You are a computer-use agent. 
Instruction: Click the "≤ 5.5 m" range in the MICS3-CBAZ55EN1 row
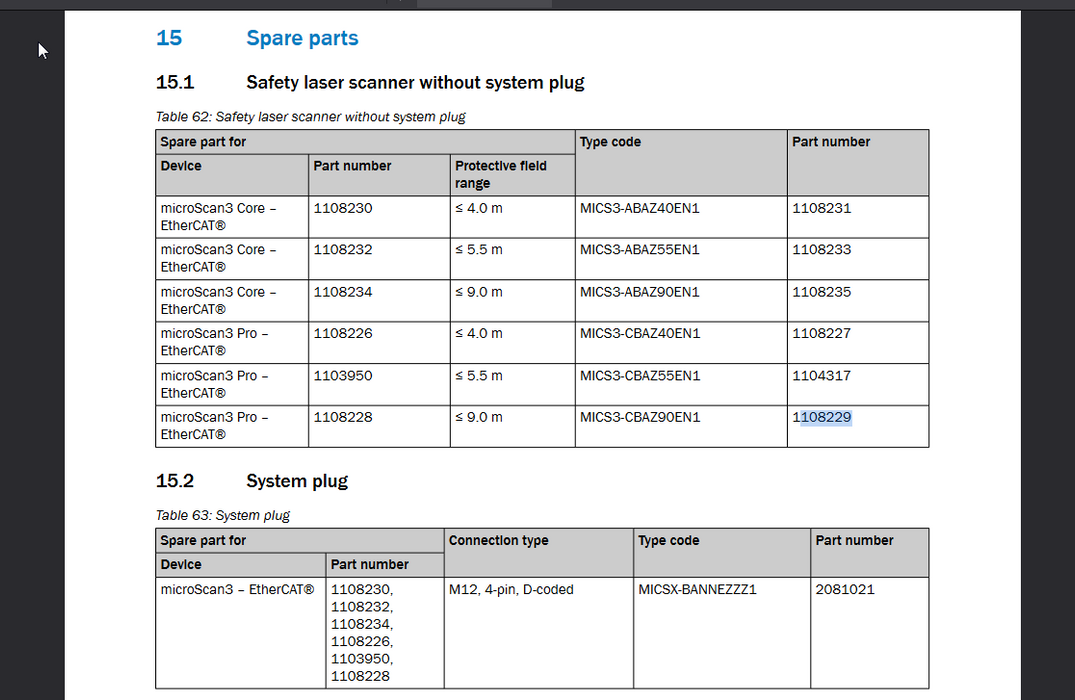coord(479,376)
